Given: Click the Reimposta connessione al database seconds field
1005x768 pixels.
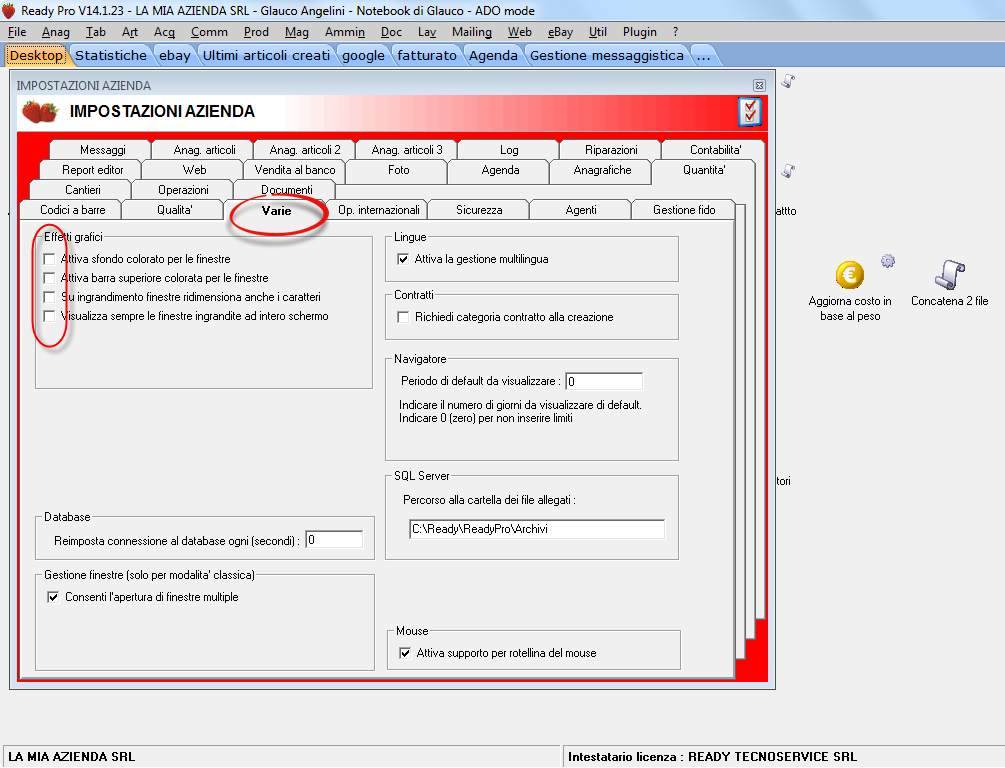Looking at the screenshot, I should (x=334, y=540).
